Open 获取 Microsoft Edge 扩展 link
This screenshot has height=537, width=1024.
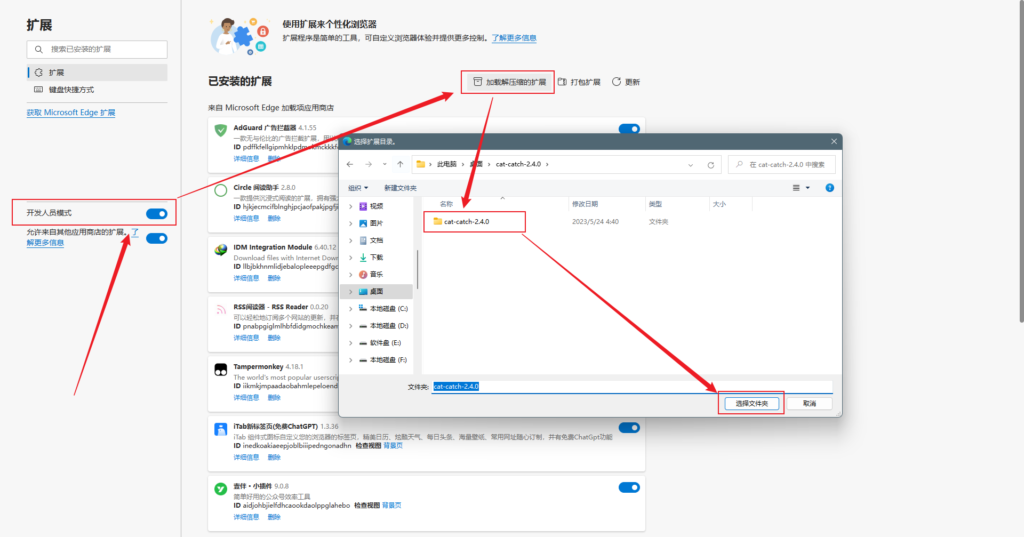[x=71, y=112]
